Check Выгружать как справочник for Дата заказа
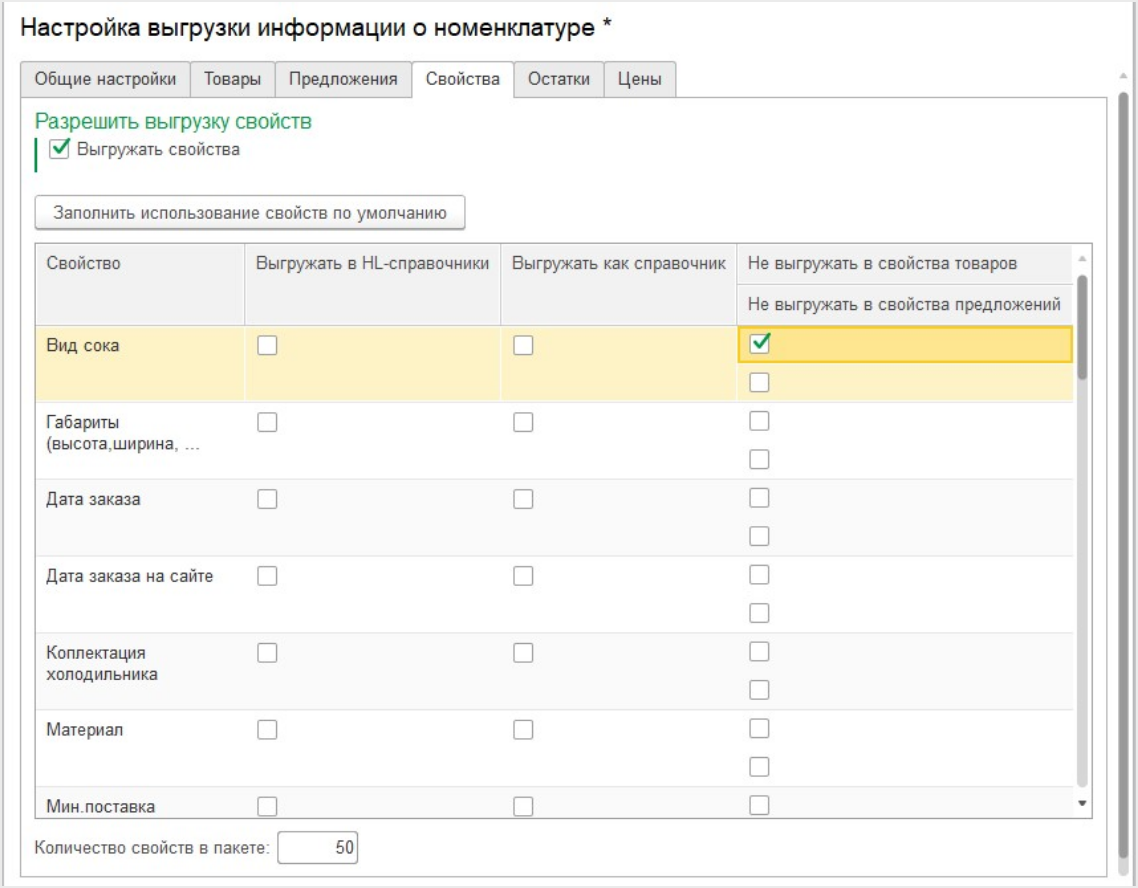1138x888 pixels. pos(523,499)
